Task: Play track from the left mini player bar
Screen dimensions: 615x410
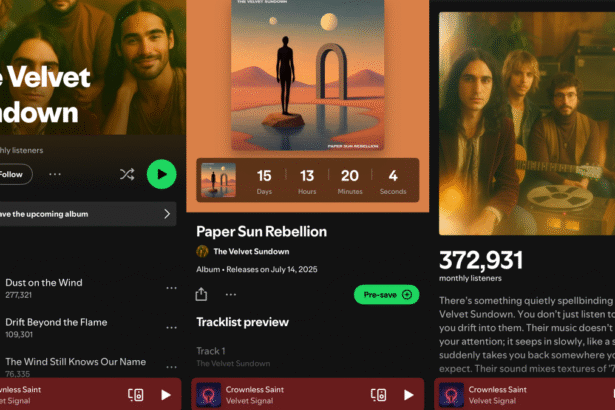Action: click(x=166, y=395)
